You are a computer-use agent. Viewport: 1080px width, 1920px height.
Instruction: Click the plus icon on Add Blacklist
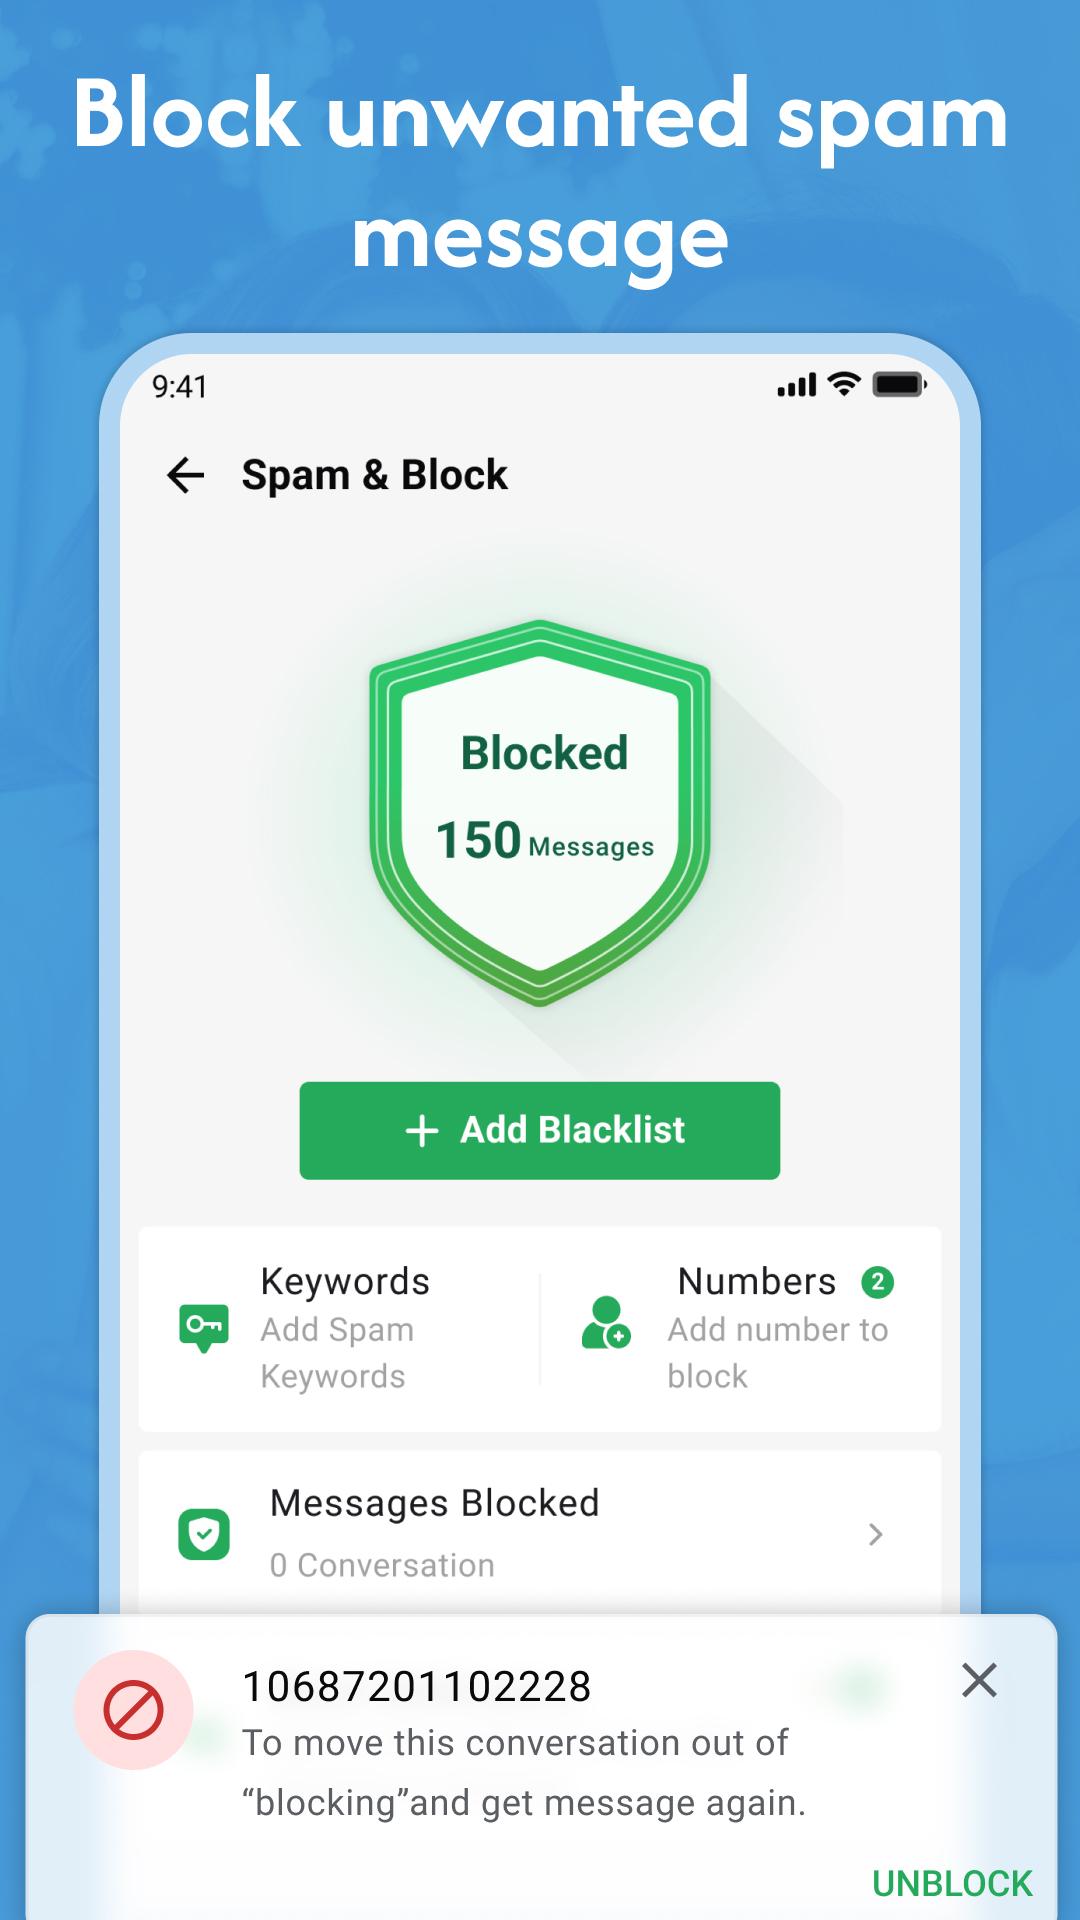click(x=422, y=1131)
